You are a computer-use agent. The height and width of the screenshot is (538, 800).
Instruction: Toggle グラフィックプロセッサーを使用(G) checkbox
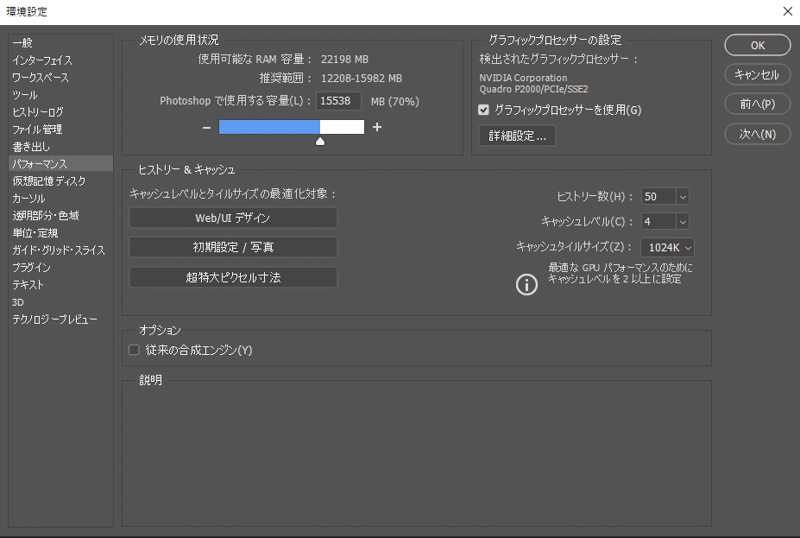pos(484,110)
